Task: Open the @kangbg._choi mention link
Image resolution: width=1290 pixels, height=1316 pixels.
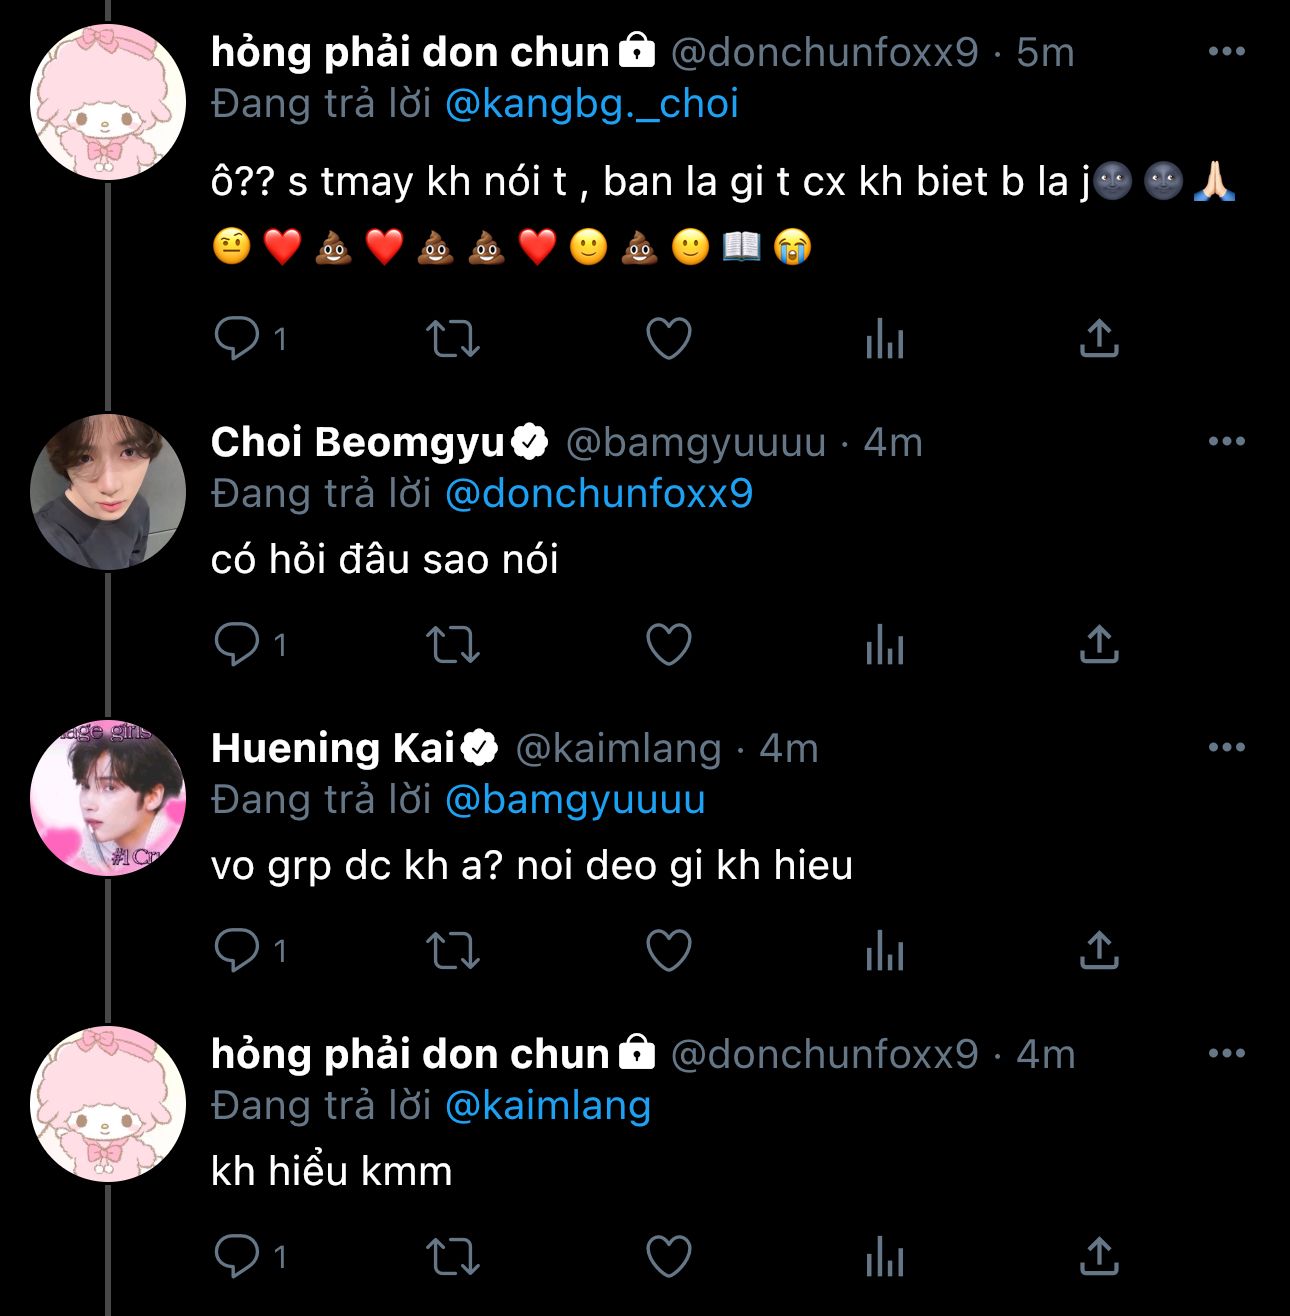Action: (x=591, y=104)
